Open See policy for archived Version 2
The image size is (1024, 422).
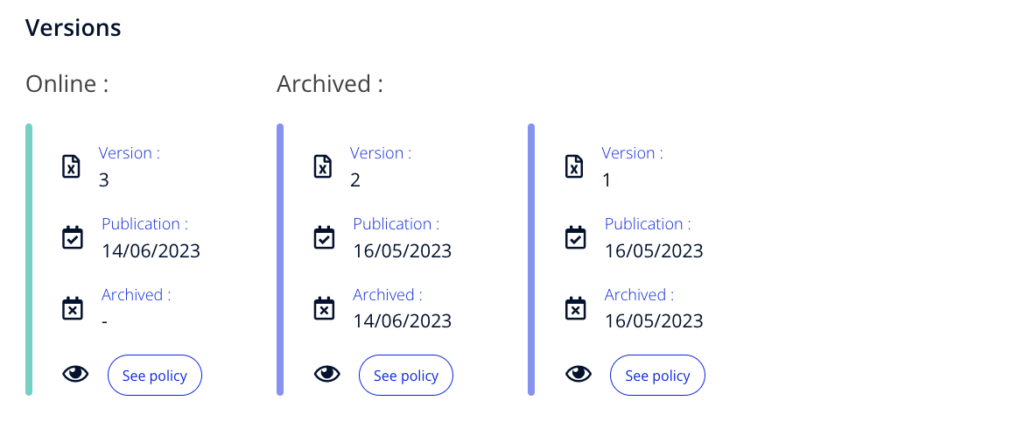click(406, 376)
